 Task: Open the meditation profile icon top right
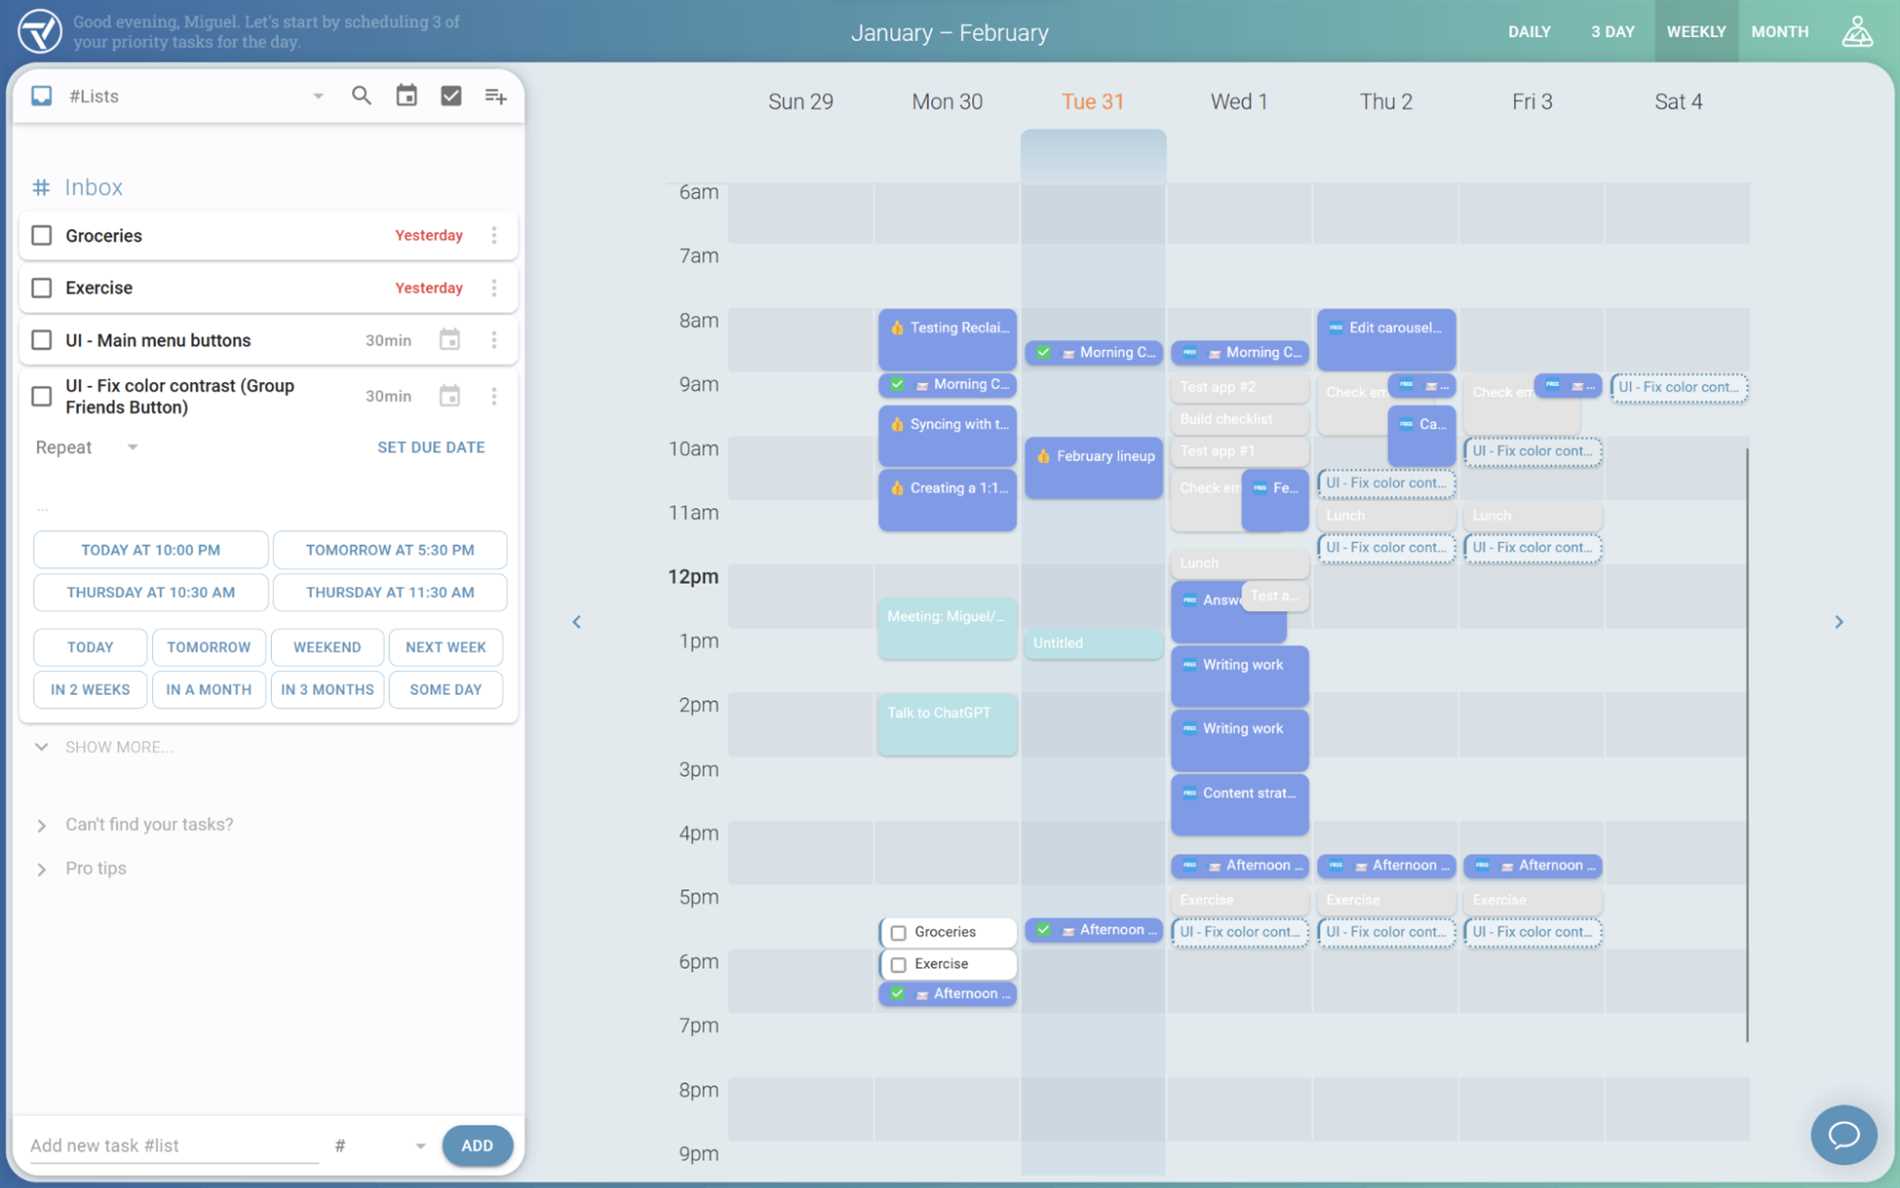click(x=1857, y=31)
